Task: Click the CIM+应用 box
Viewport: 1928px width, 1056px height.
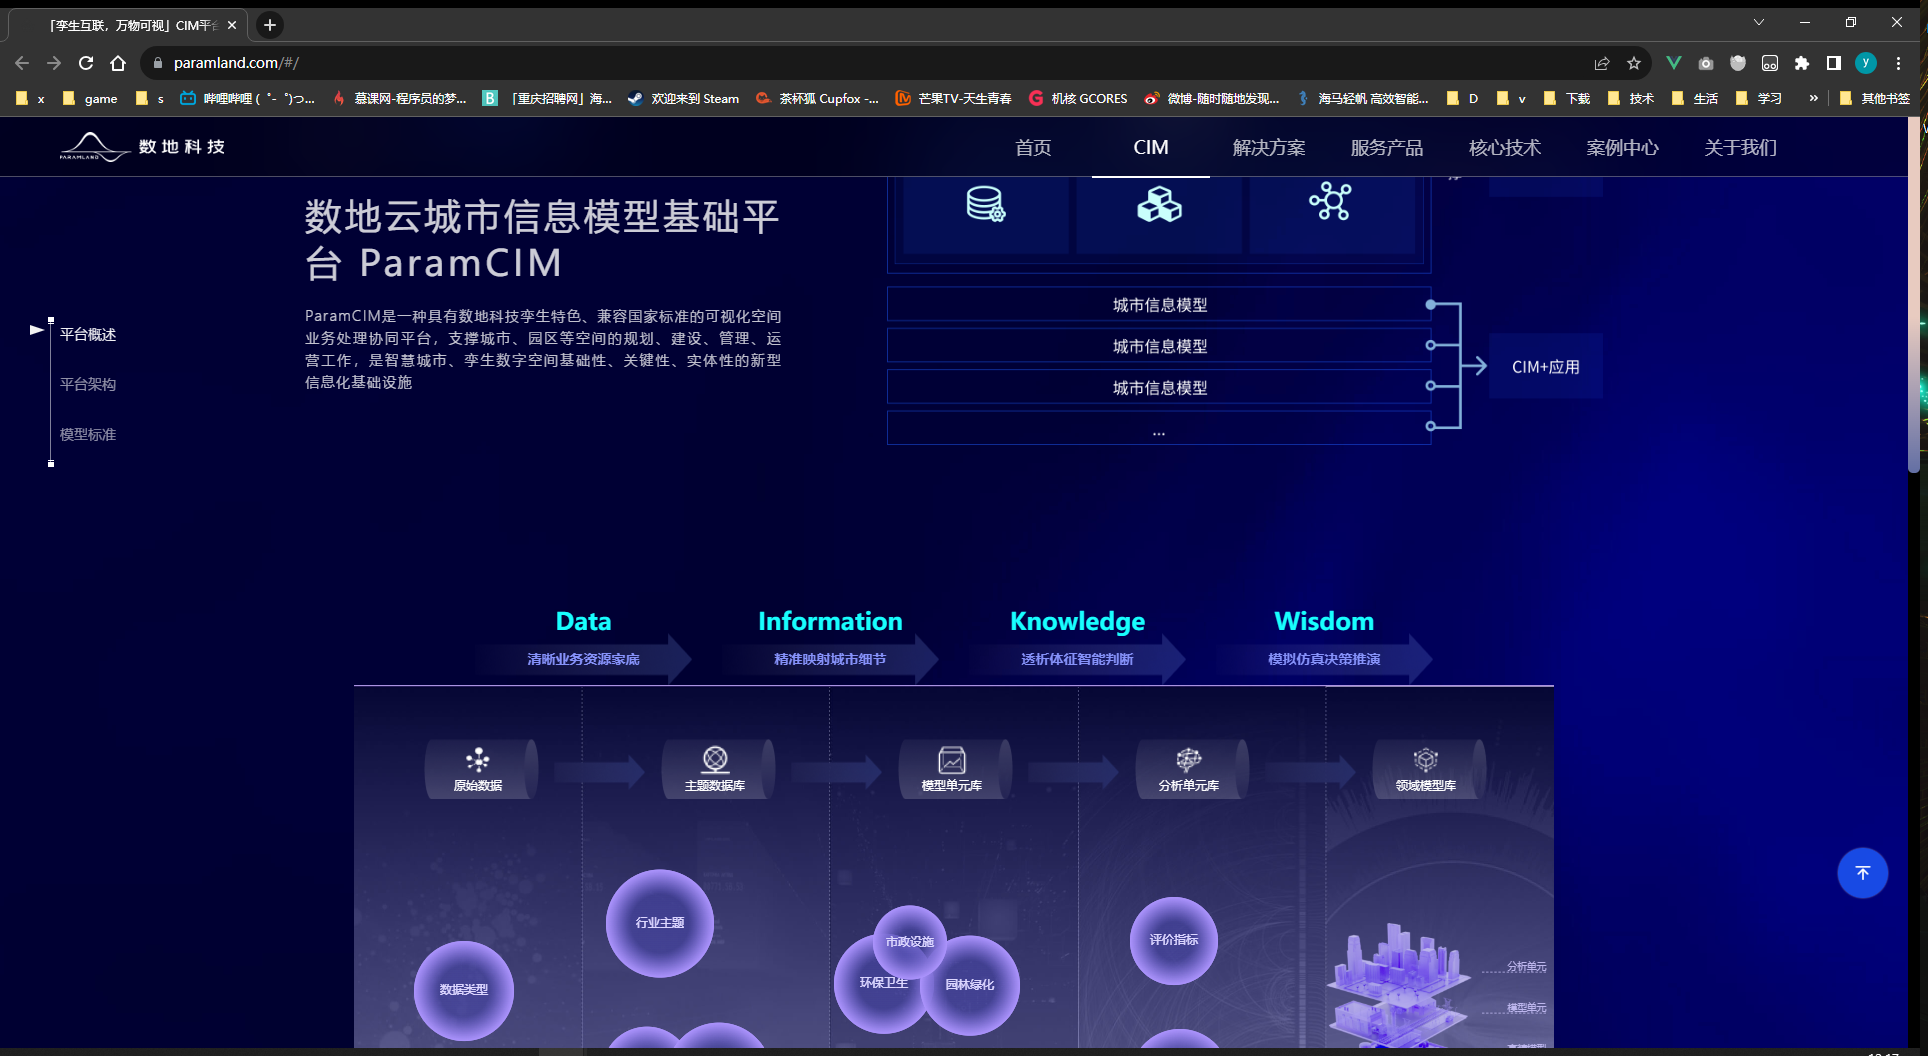Action: click(x=1546, y=367)
